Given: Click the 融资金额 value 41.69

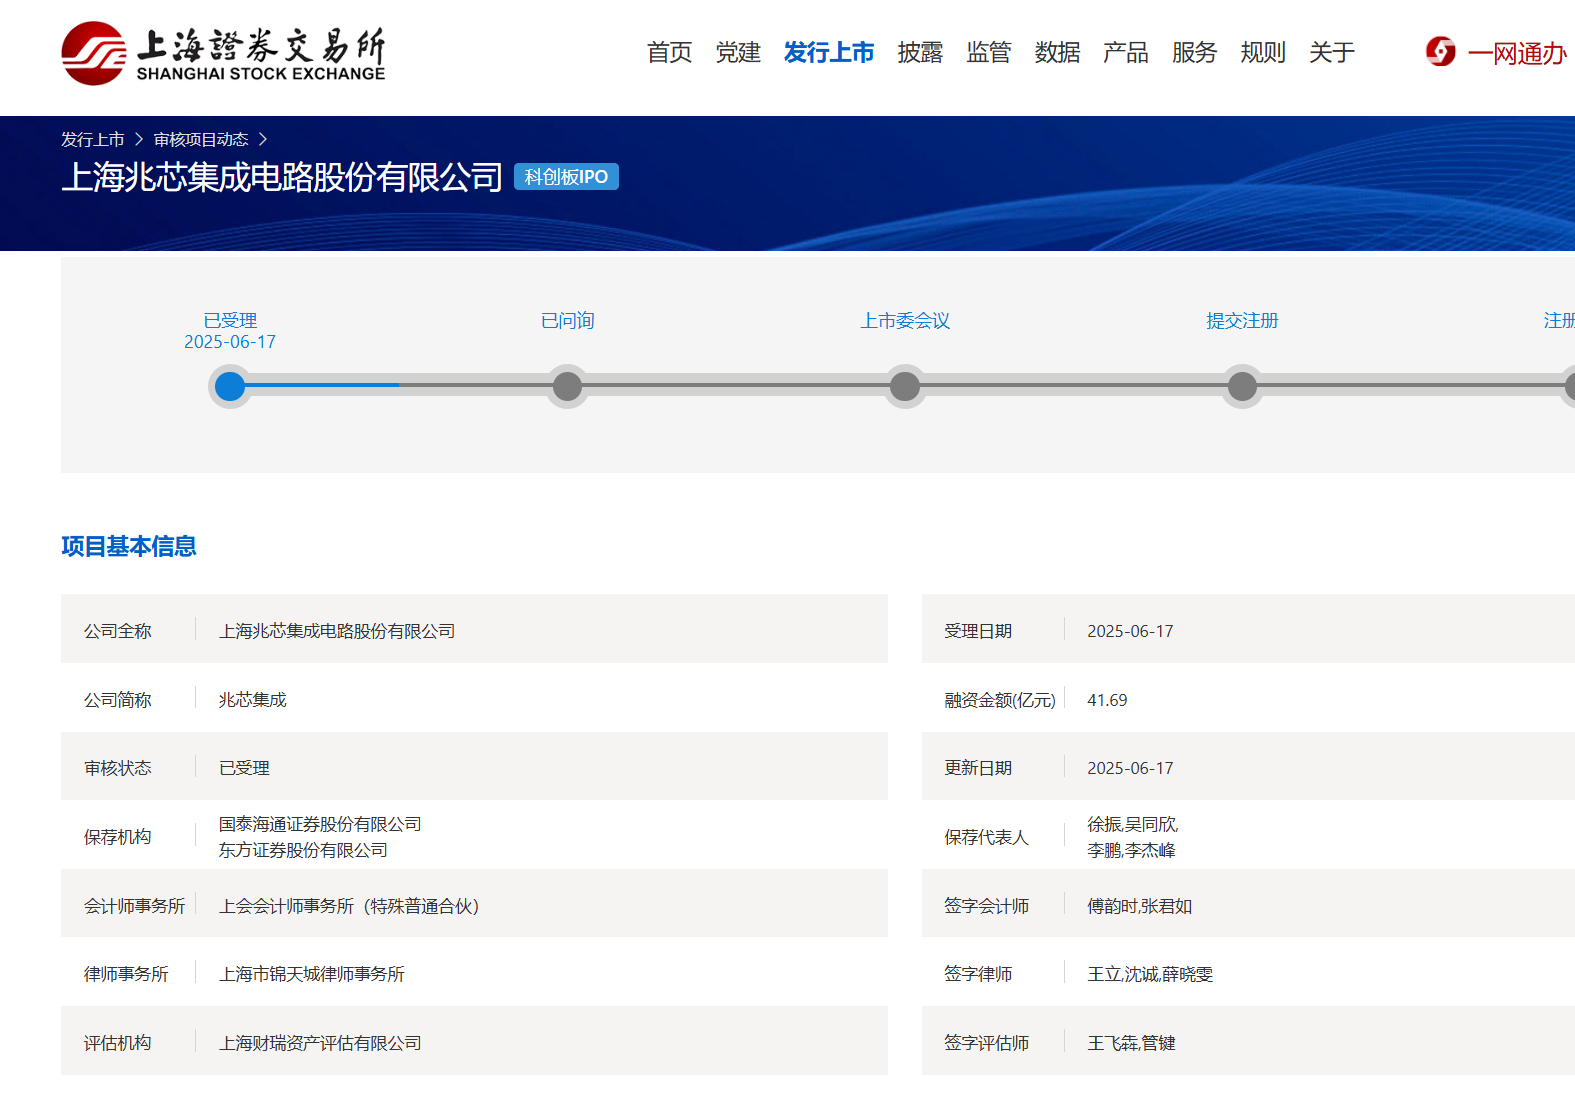Looking at the screenshot, I should (1107, 700).
